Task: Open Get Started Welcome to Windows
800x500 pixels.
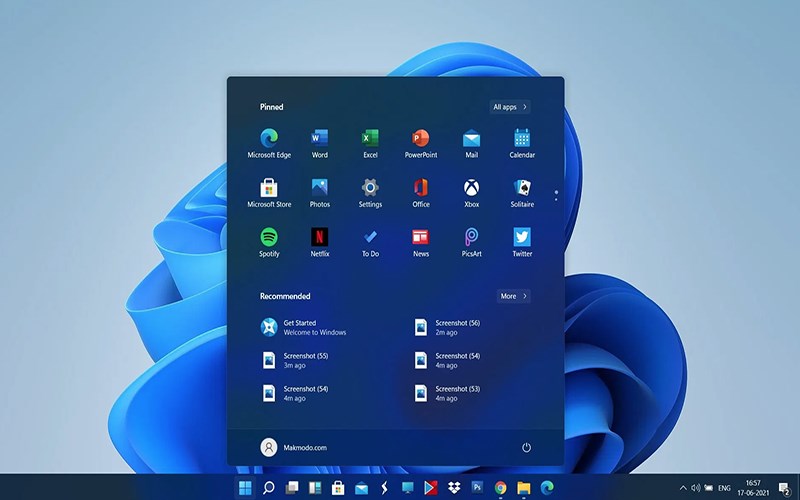Action: click(x=304, y=327)
